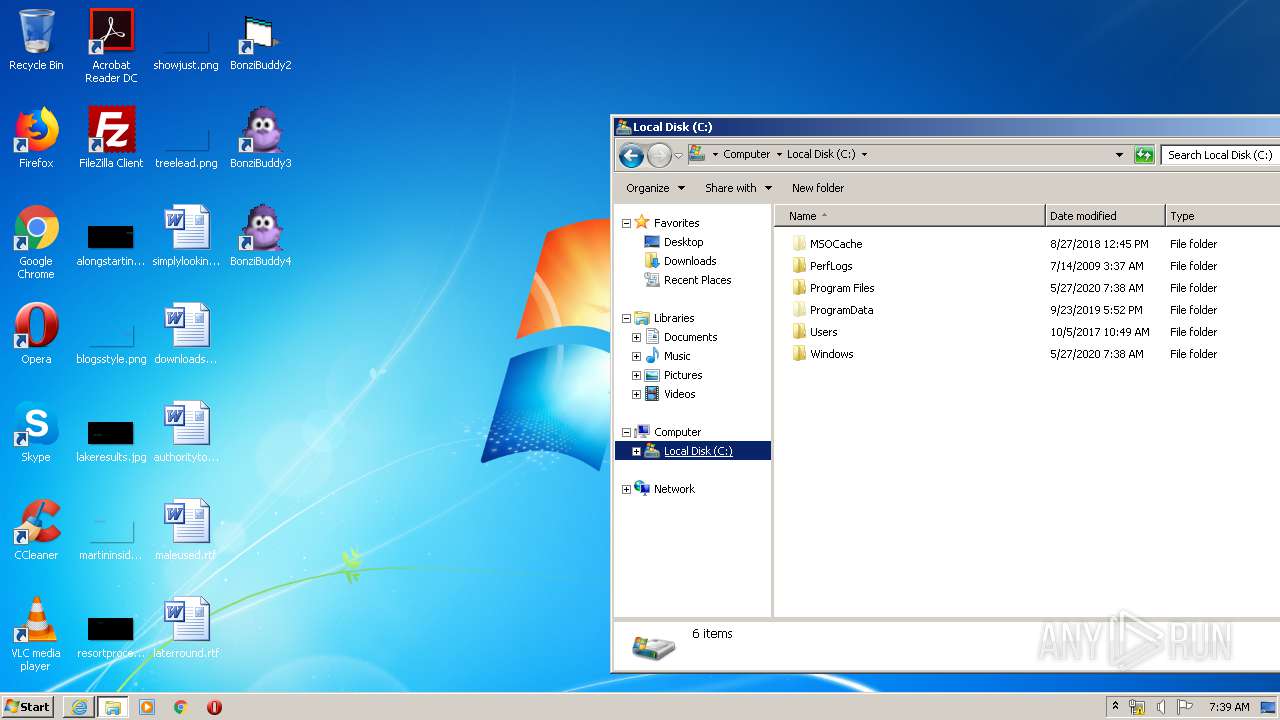Sort by Date modified column header
The width and height of the screenshot is (1280, 720).
(x=1105, y=216)
